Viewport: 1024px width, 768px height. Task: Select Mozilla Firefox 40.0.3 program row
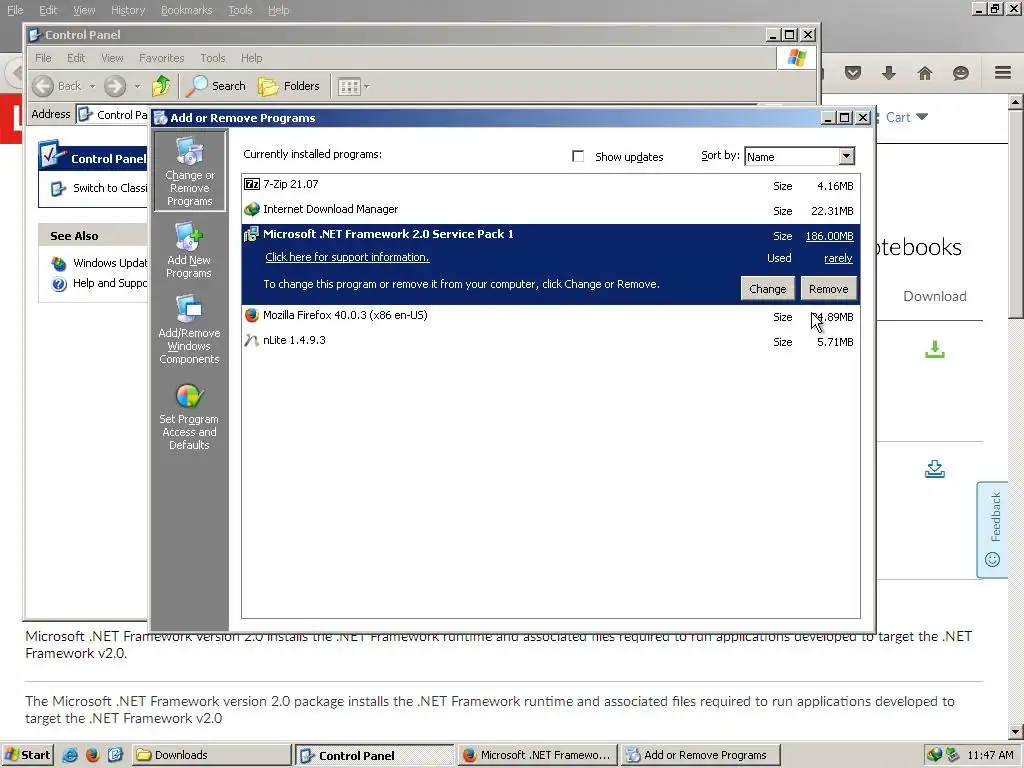coord(551,317)
